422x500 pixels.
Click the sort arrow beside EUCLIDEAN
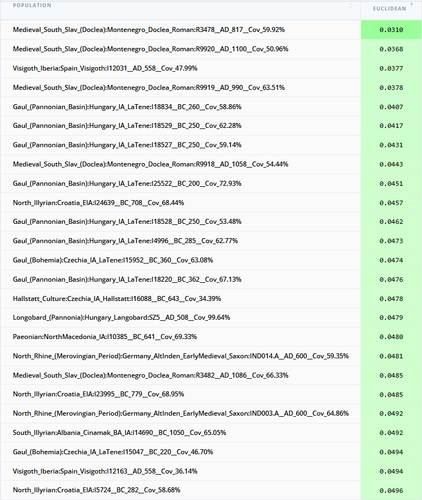(411, 6)
